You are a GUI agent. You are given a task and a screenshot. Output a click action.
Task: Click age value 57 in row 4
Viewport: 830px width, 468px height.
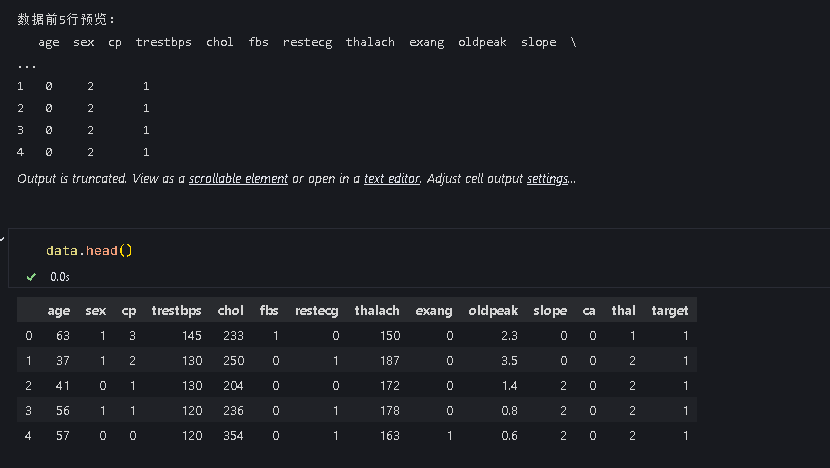[63, 435]
